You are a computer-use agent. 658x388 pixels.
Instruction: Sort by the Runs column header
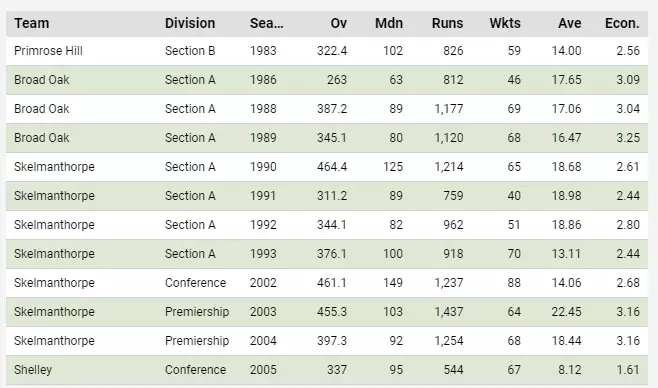(447, 23)
